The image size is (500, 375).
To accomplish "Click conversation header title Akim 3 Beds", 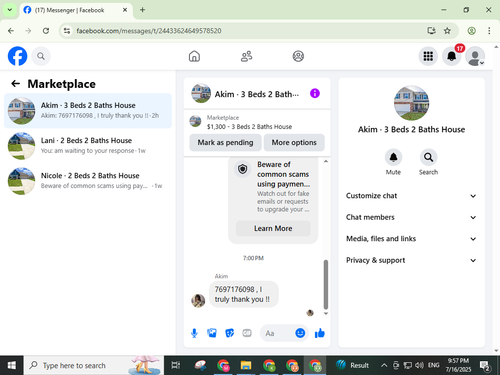I will point(257,94).
